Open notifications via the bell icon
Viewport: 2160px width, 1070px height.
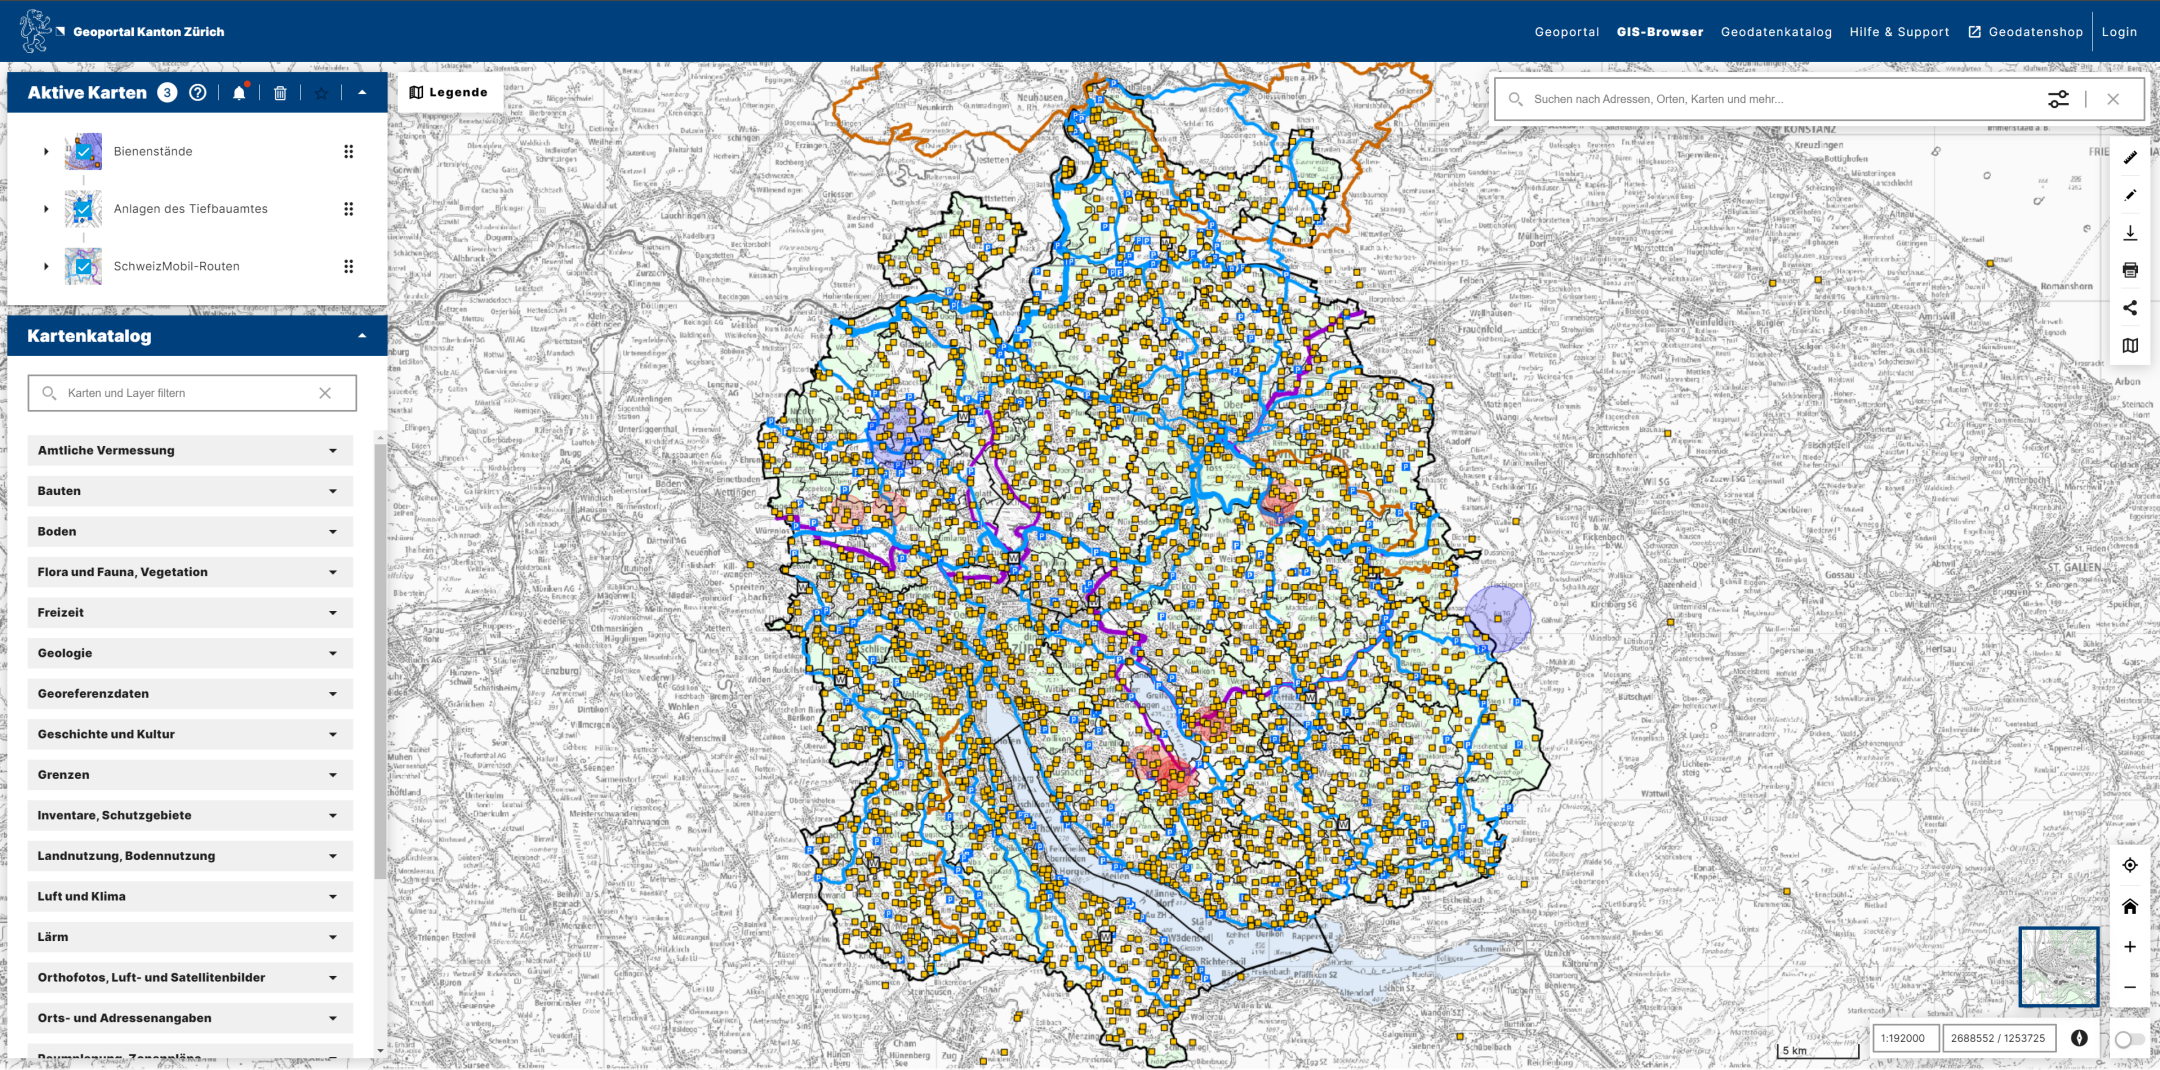[x=239, y=93]
